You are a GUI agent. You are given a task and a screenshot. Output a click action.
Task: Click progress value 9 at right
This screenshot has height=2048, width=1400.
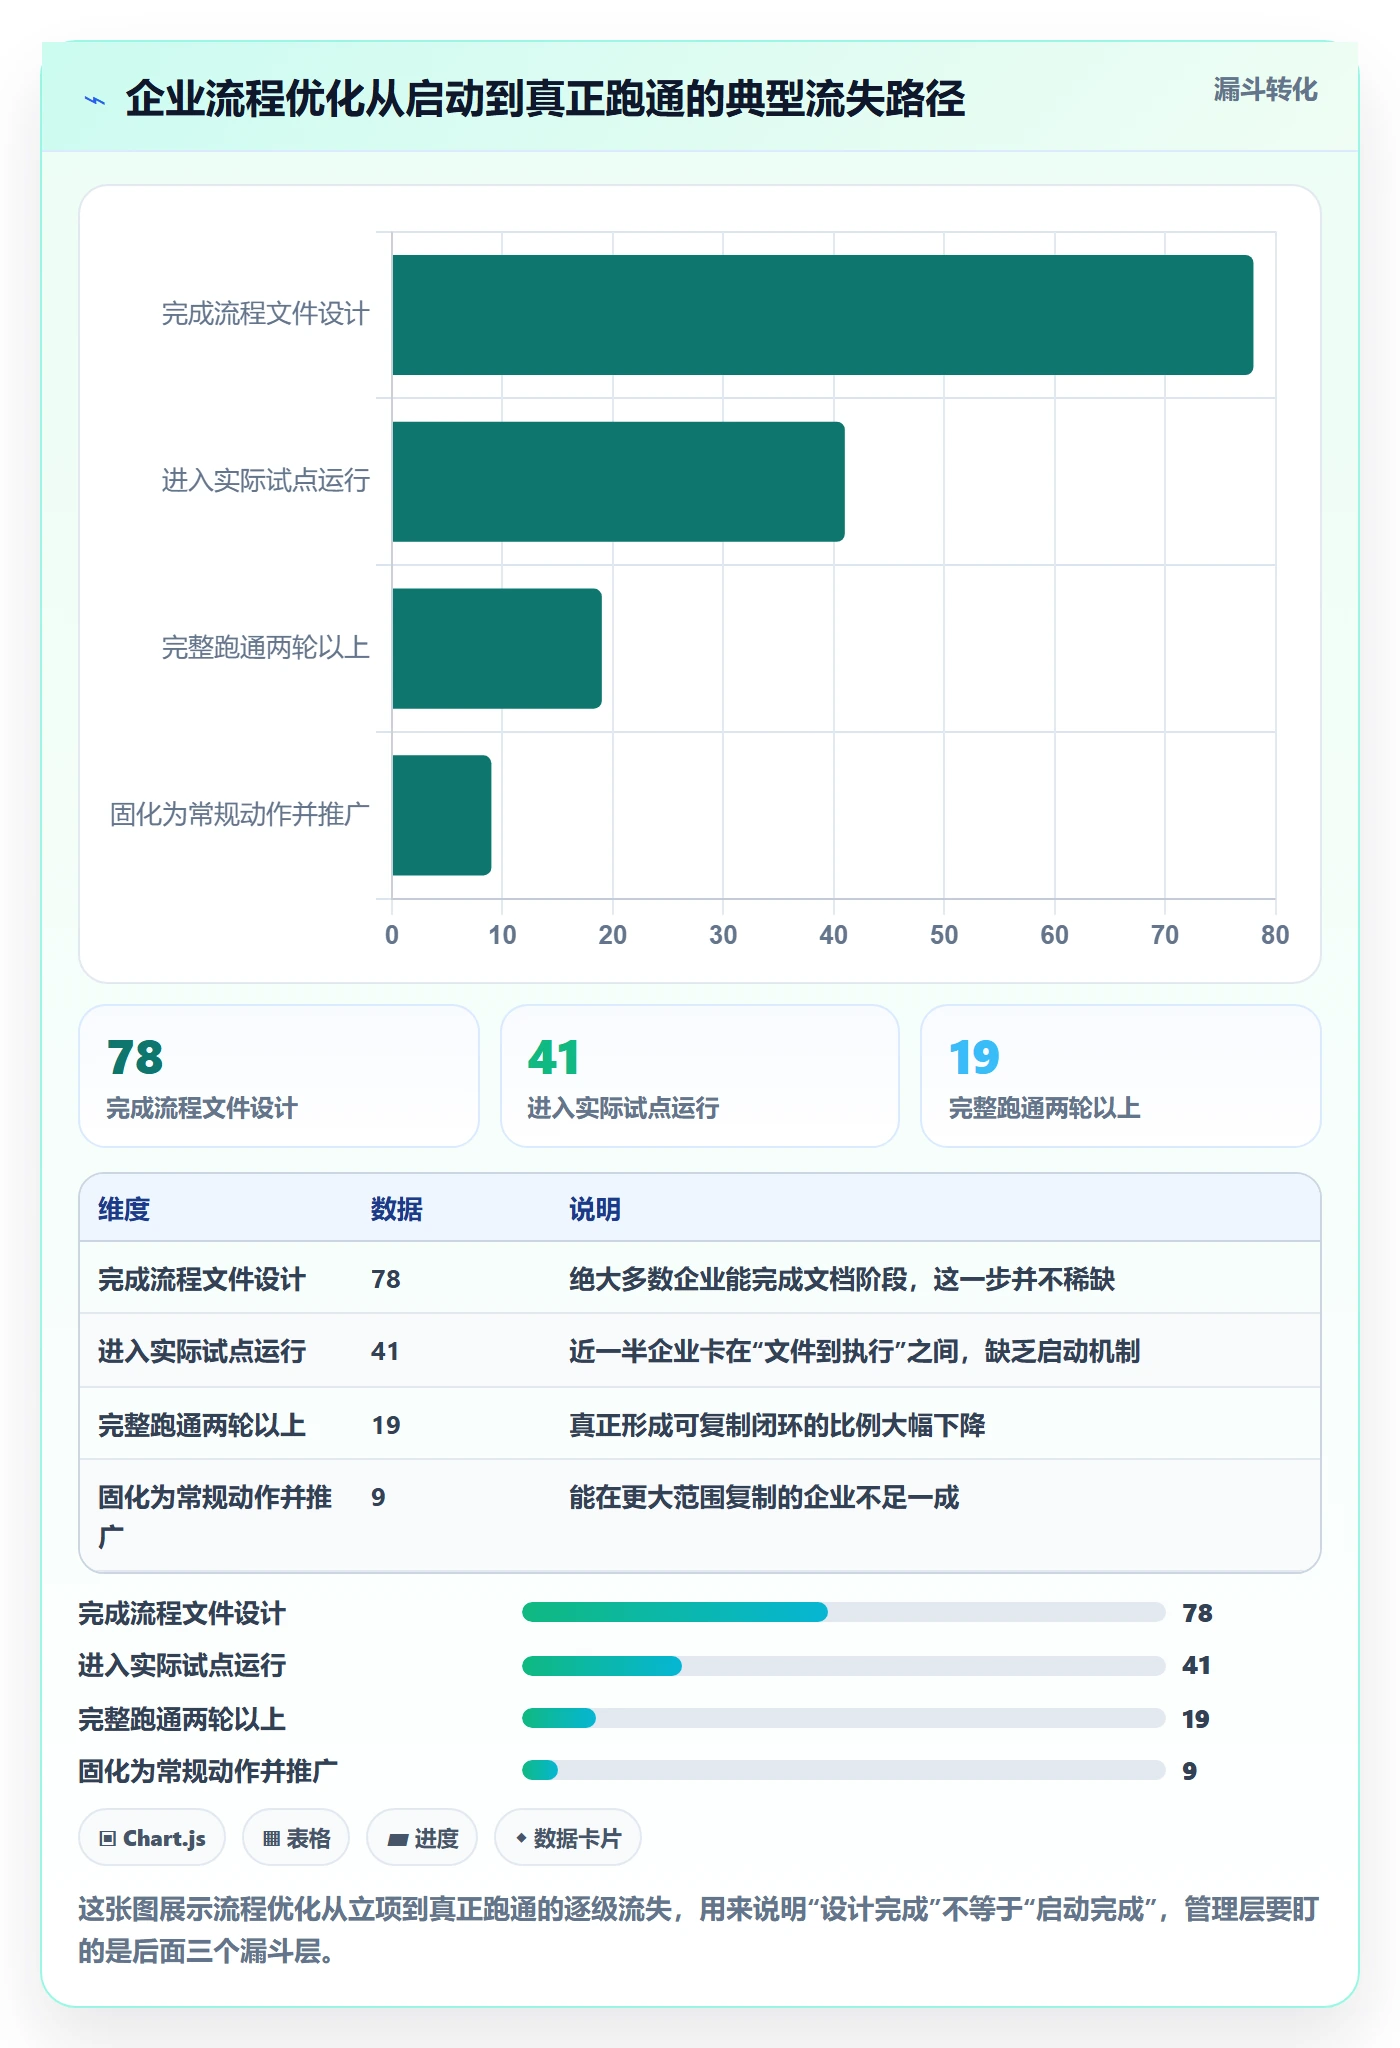[1190, 1771]
